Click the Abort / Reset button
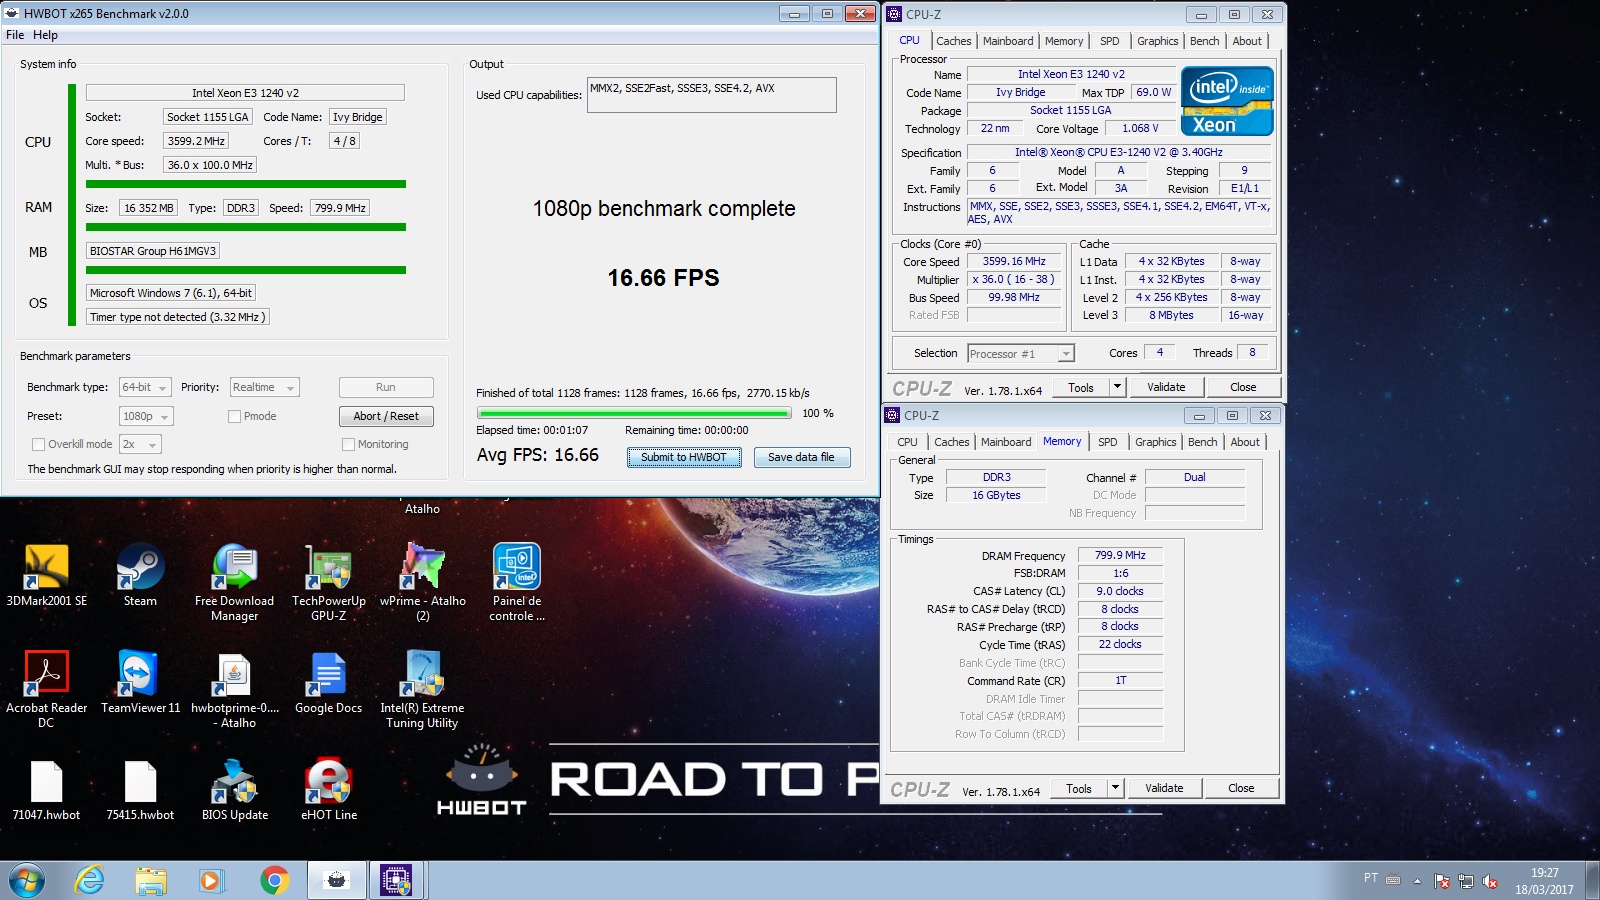The height and width of the screenshot is (900, 1600). (x=386, y=416)
